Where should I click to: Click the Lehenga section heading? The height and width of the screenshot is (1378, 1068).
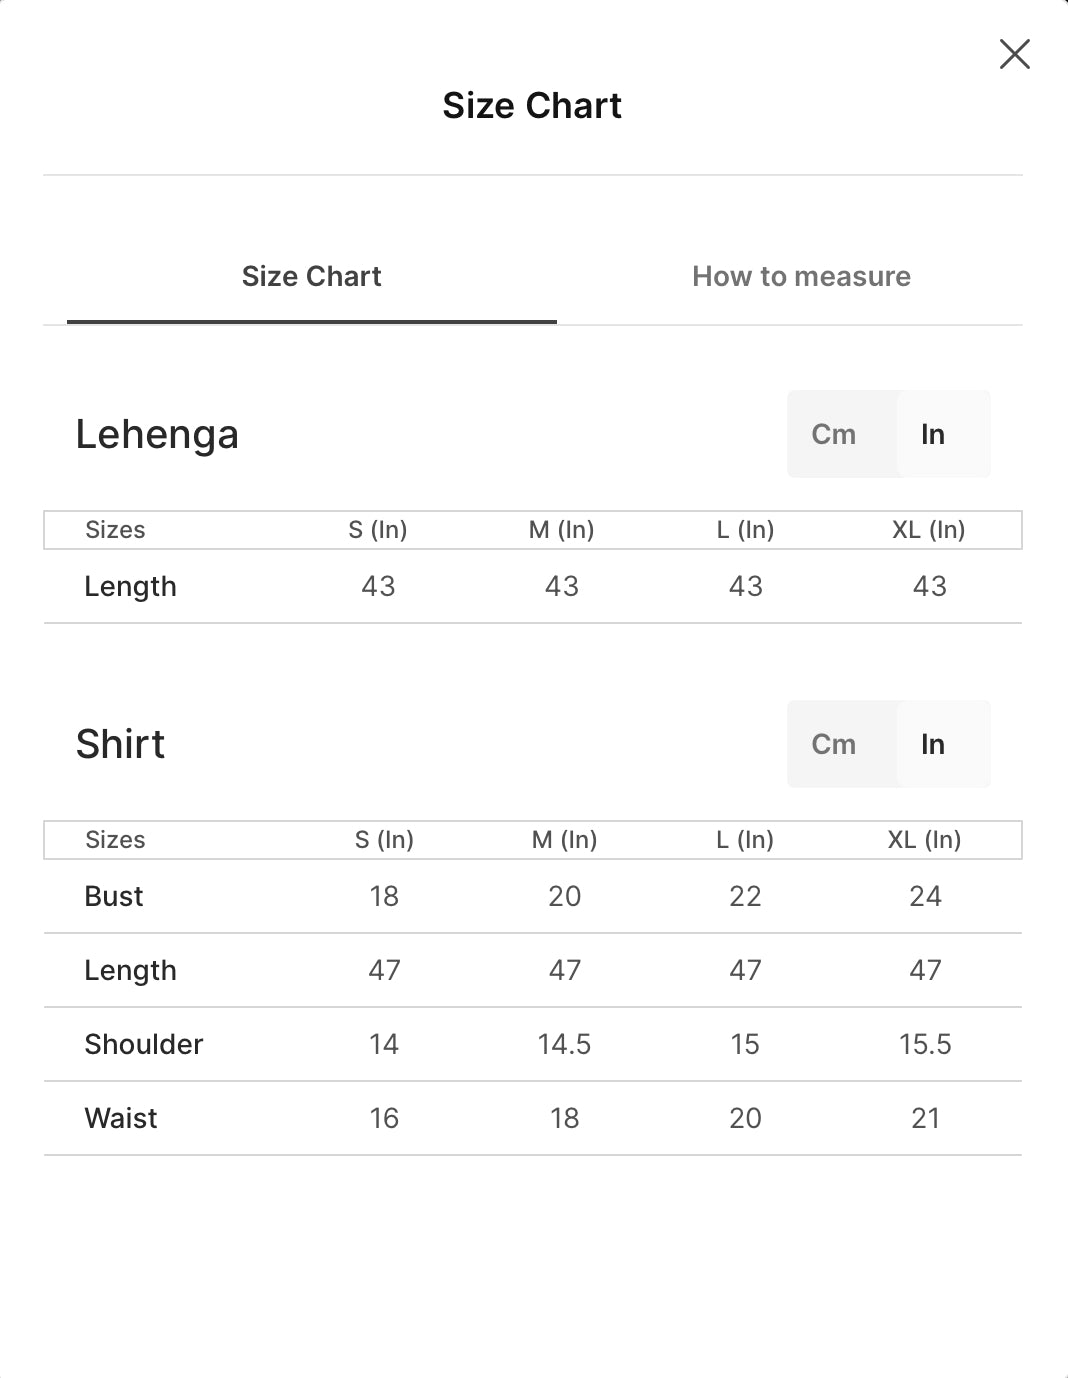157,435
